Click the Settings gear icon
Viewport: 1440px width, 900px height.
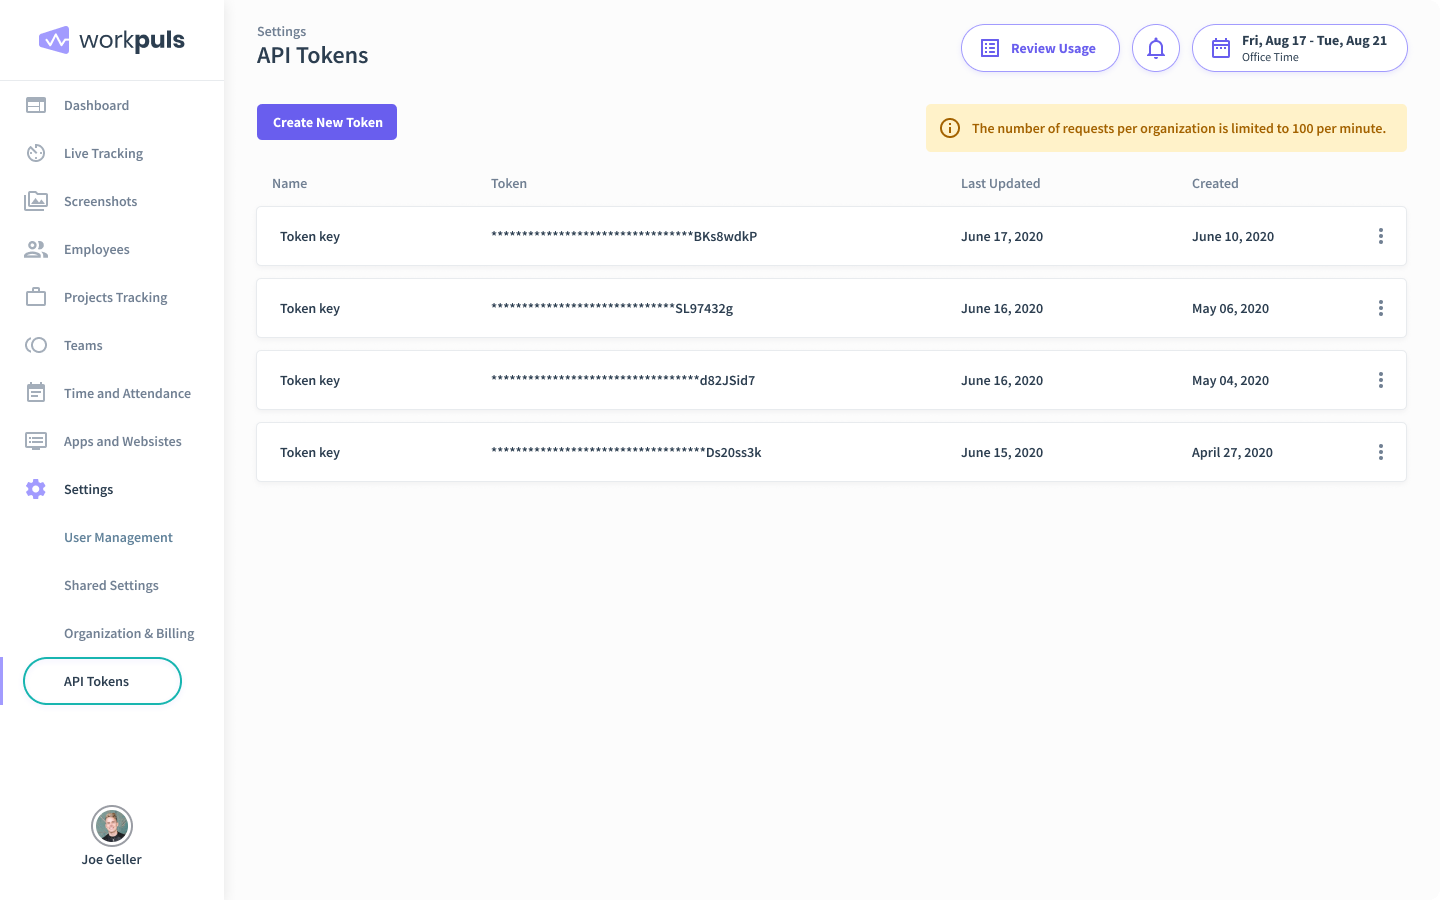pos(36,489)
